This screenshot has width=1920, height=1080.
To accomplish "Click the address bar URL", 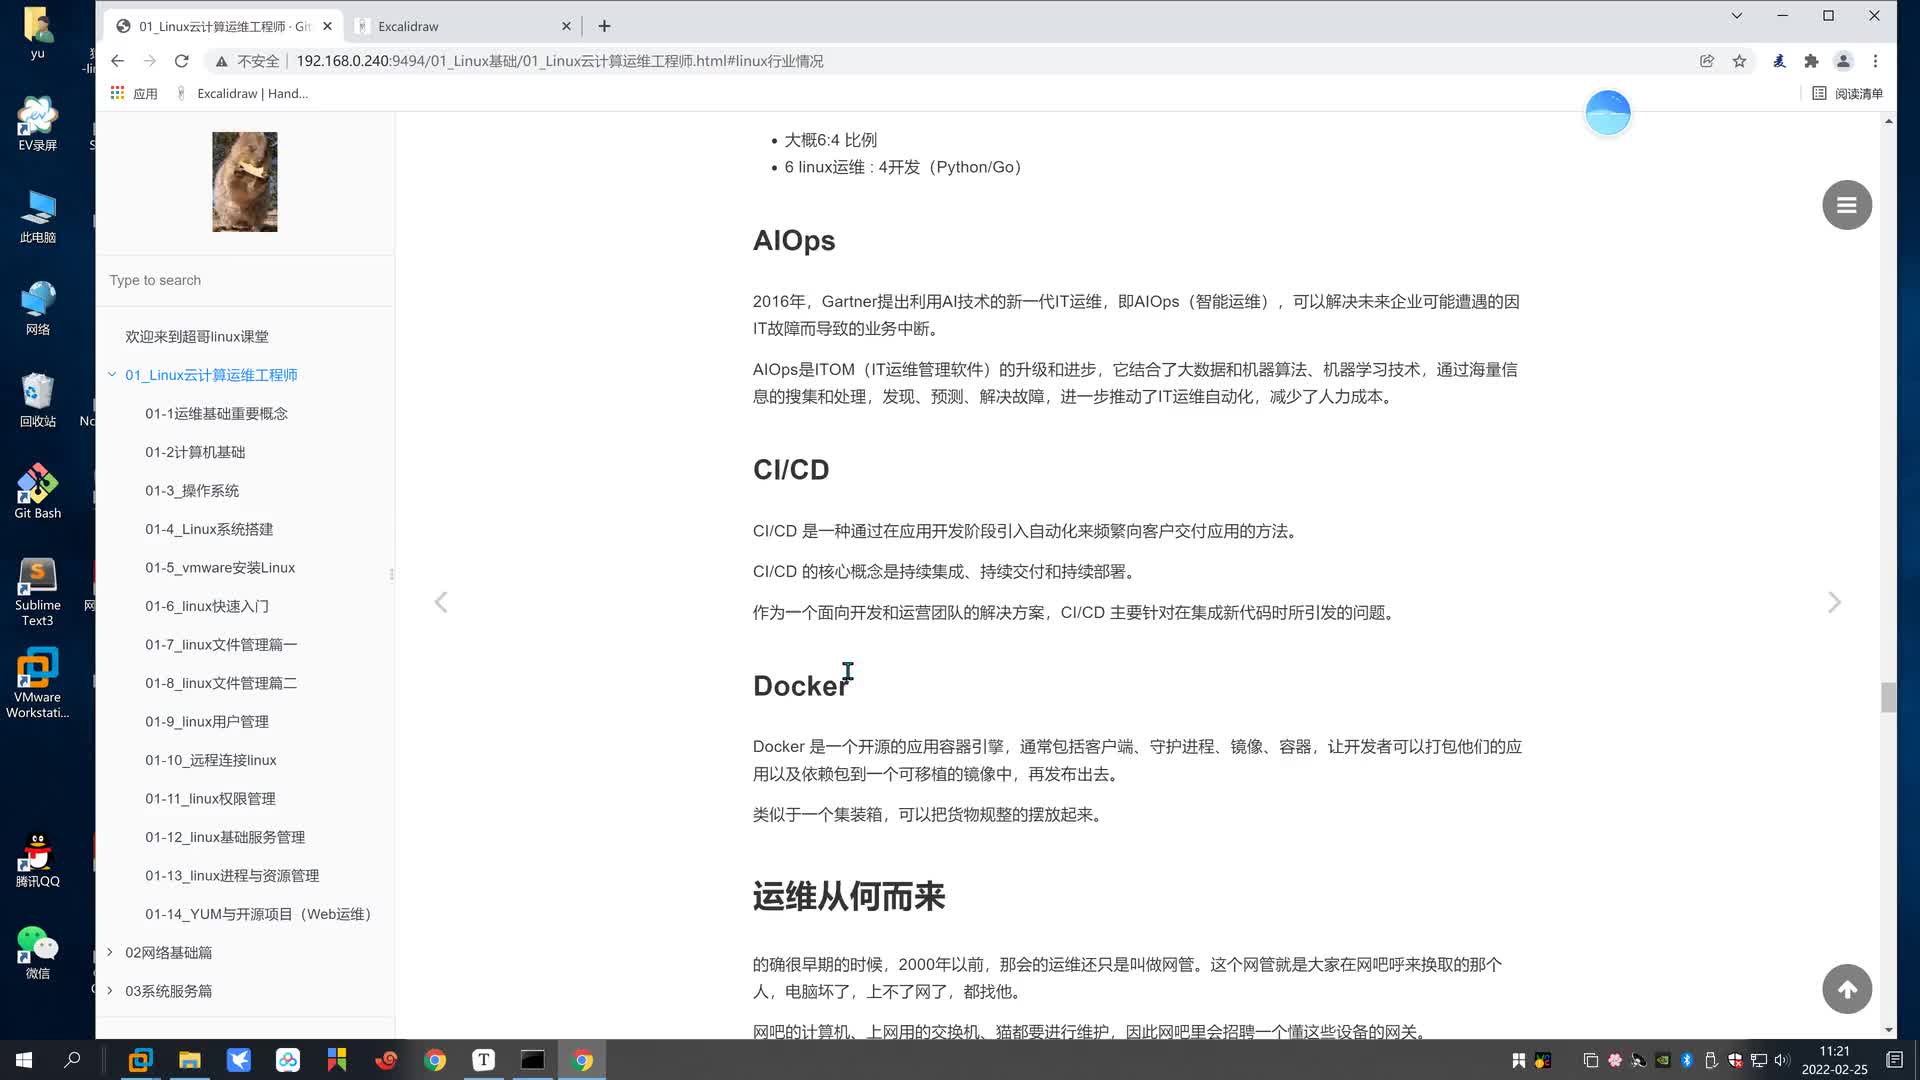I will coord(560,61).
